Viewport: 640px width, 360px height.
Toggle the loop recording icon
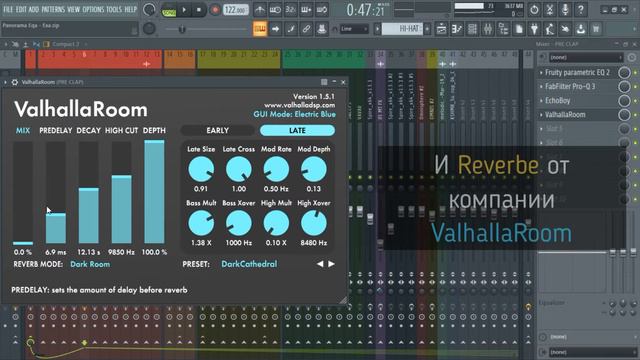point(321,10)
